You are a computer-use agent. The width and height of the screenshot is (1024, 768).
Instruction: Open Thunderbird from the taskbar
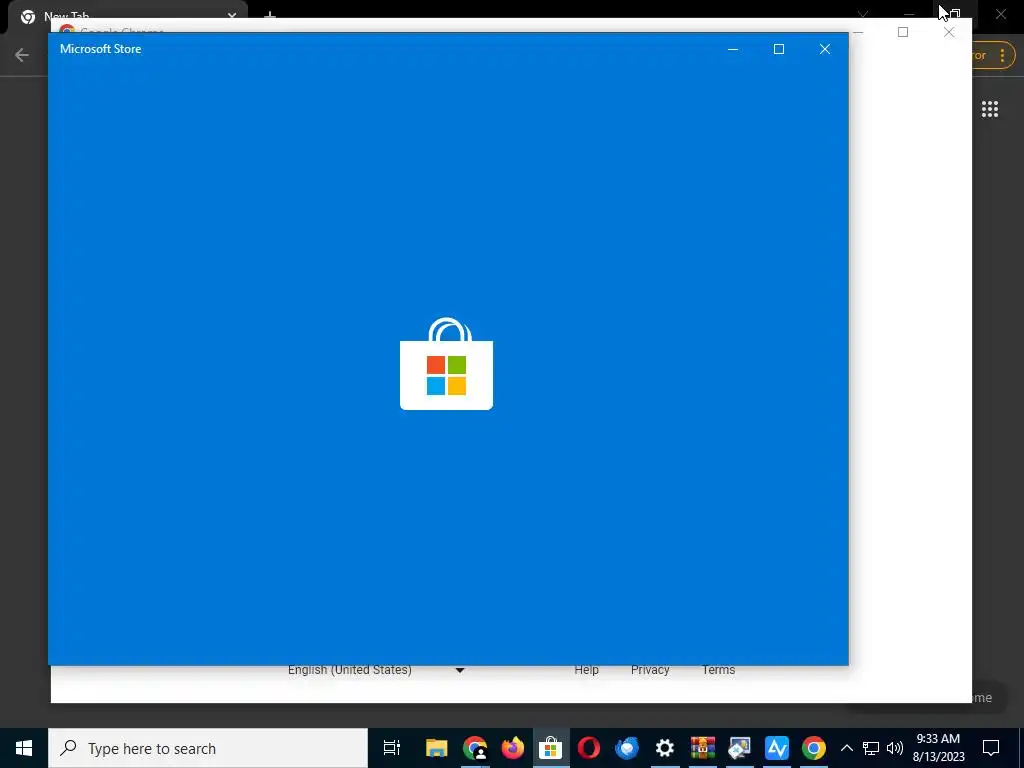pos(626,748)
